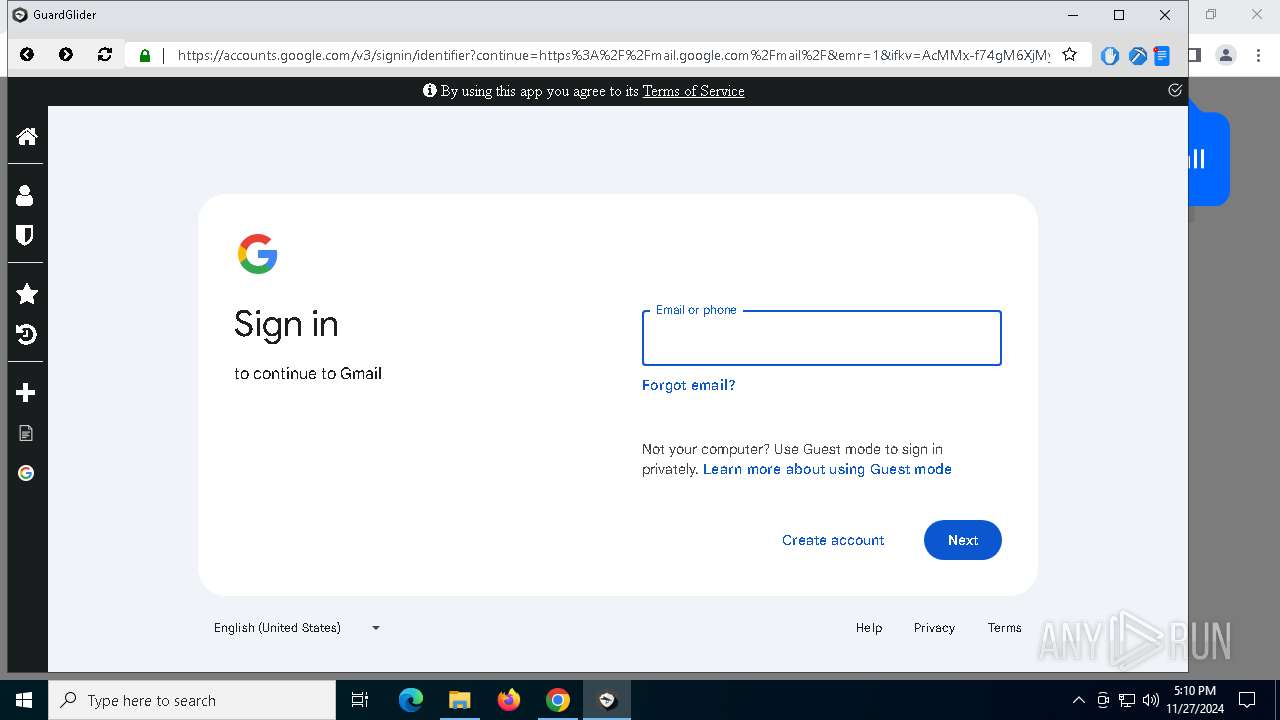Go forward with the forward arrow
This screenshot has height=720, width=1280.
point(66,55)
